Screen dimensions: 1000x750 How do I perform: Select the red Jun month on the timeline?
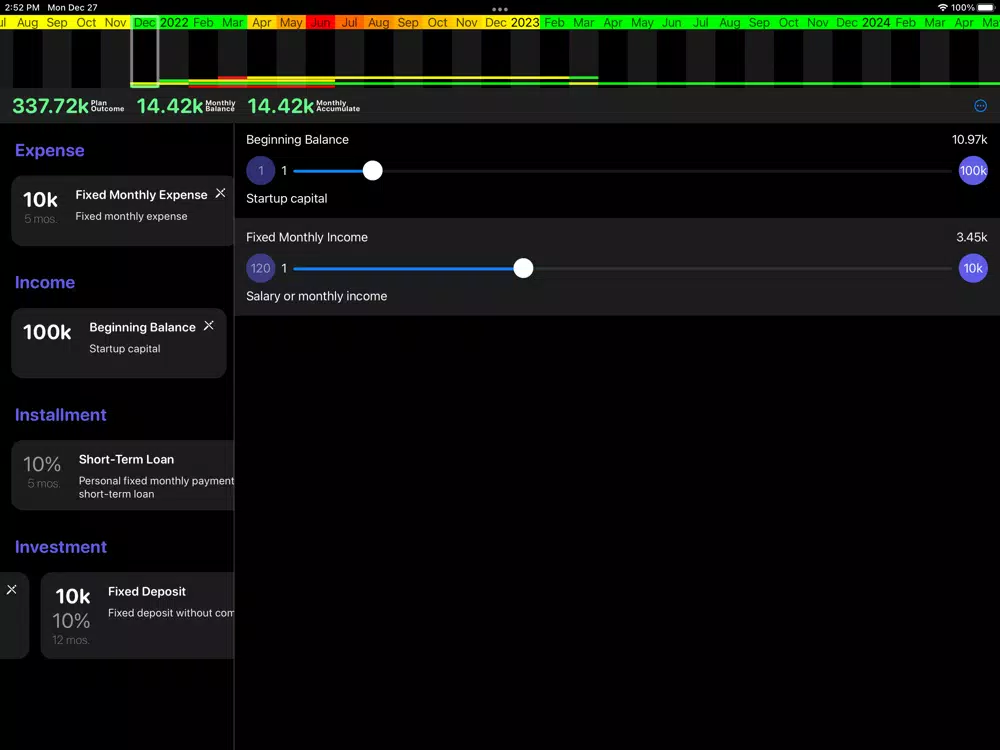320,22
